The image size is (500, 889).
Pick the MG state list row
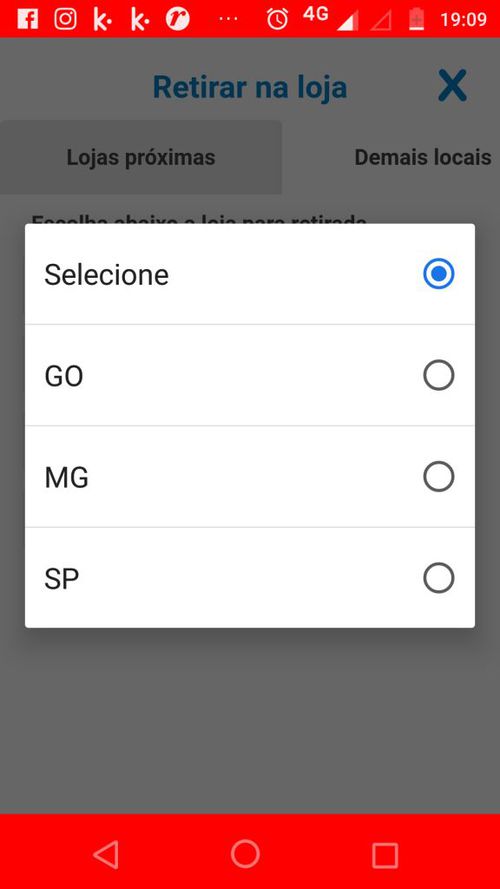tap(250, 477)
